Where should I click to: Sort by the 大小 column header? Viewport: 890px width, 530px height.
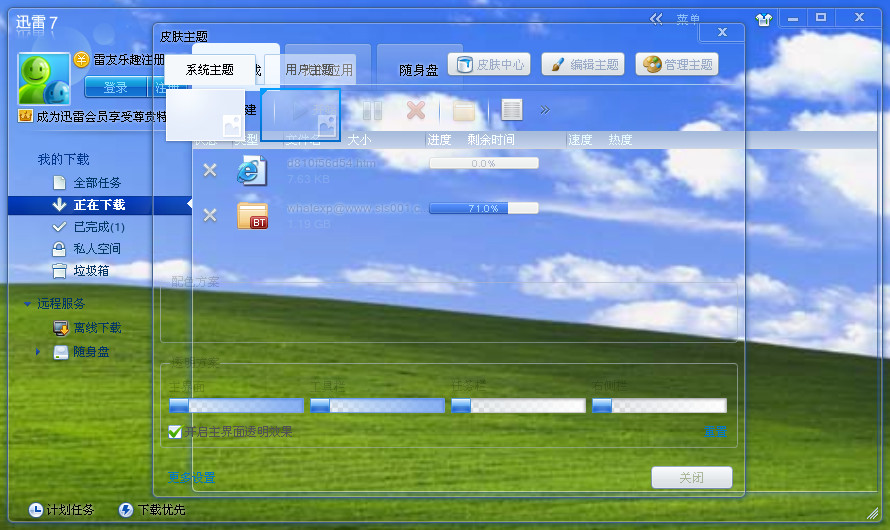tap(359, 140)
